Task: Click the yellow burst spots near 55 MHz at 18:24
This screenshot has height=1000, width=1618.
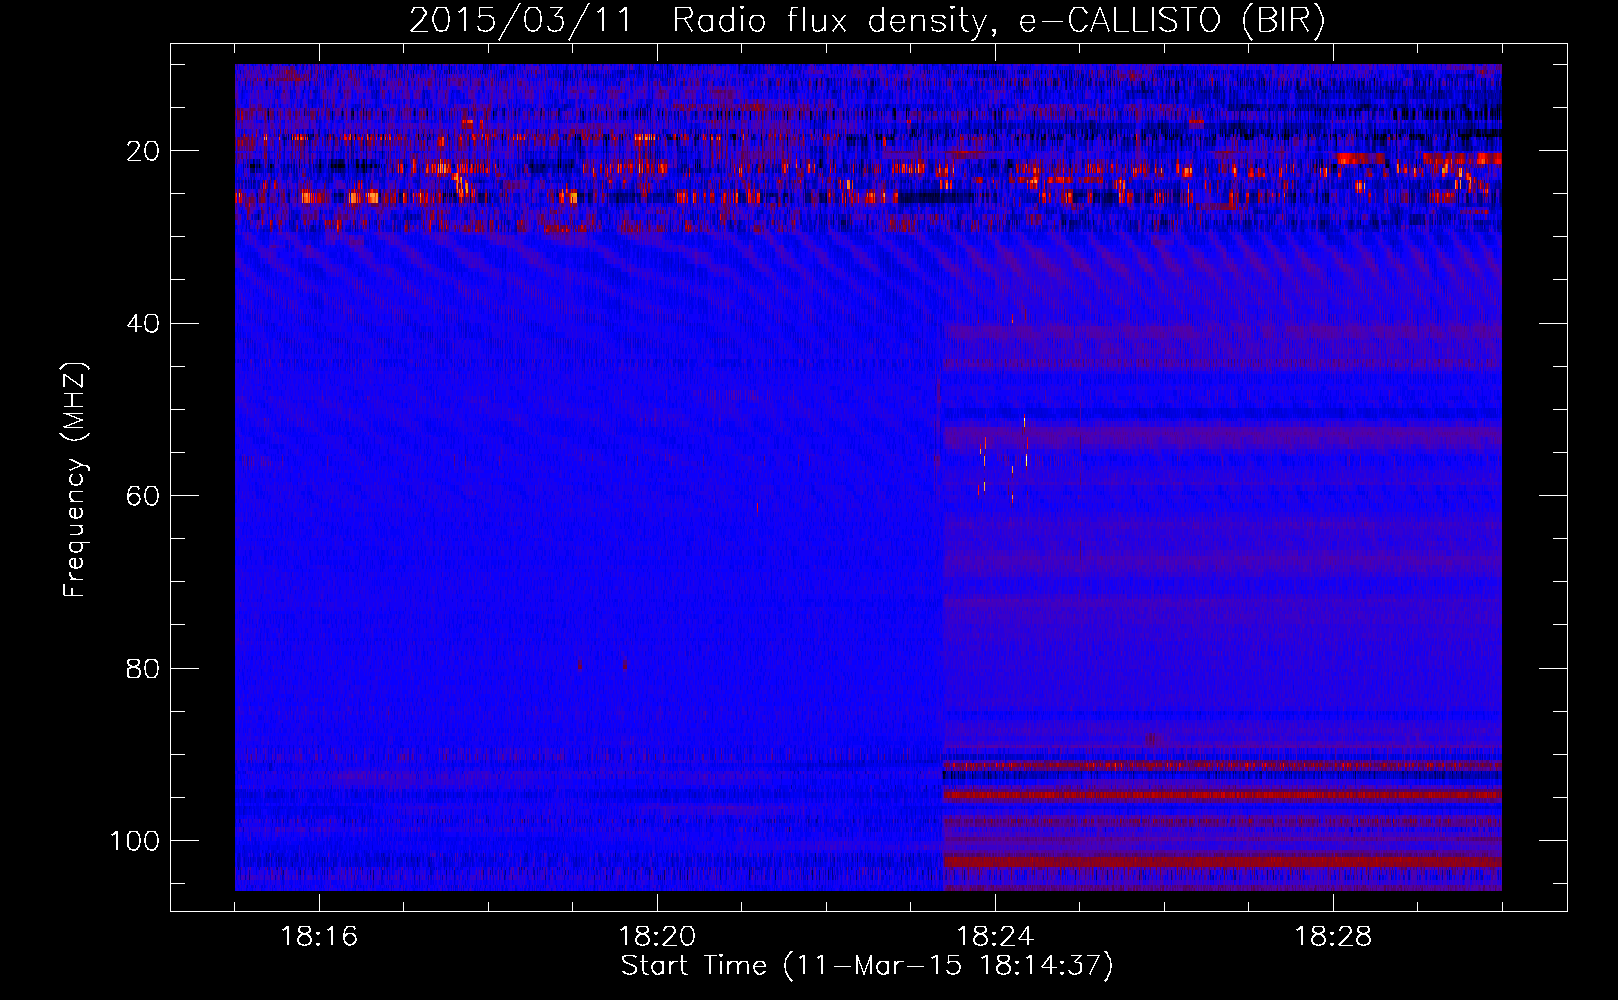Action: [1003, 460]
